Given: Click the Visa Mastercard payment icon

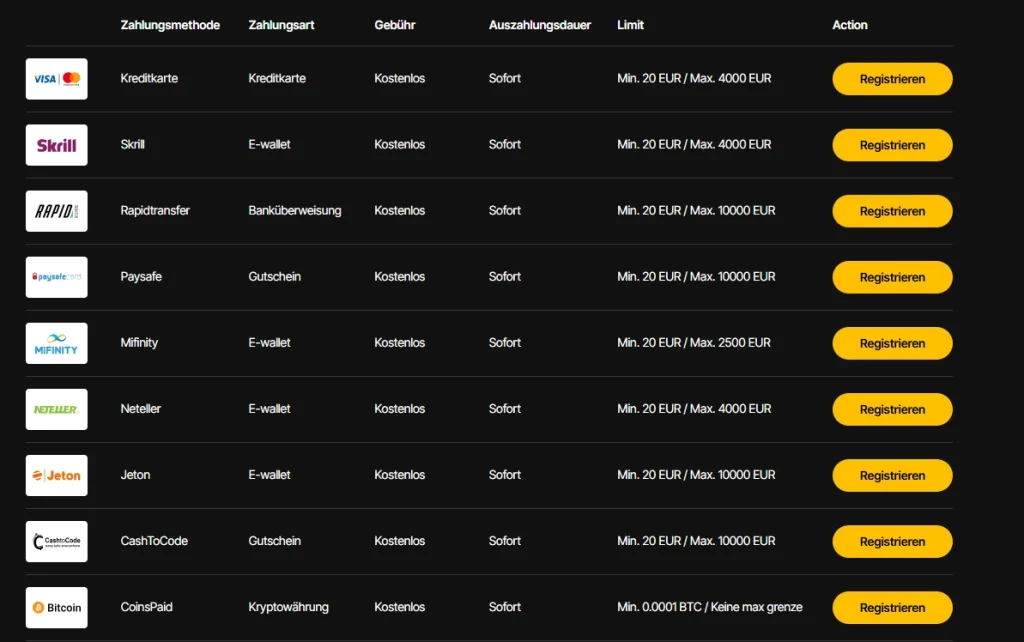Looking at the screenshot, I should [56, 78].
